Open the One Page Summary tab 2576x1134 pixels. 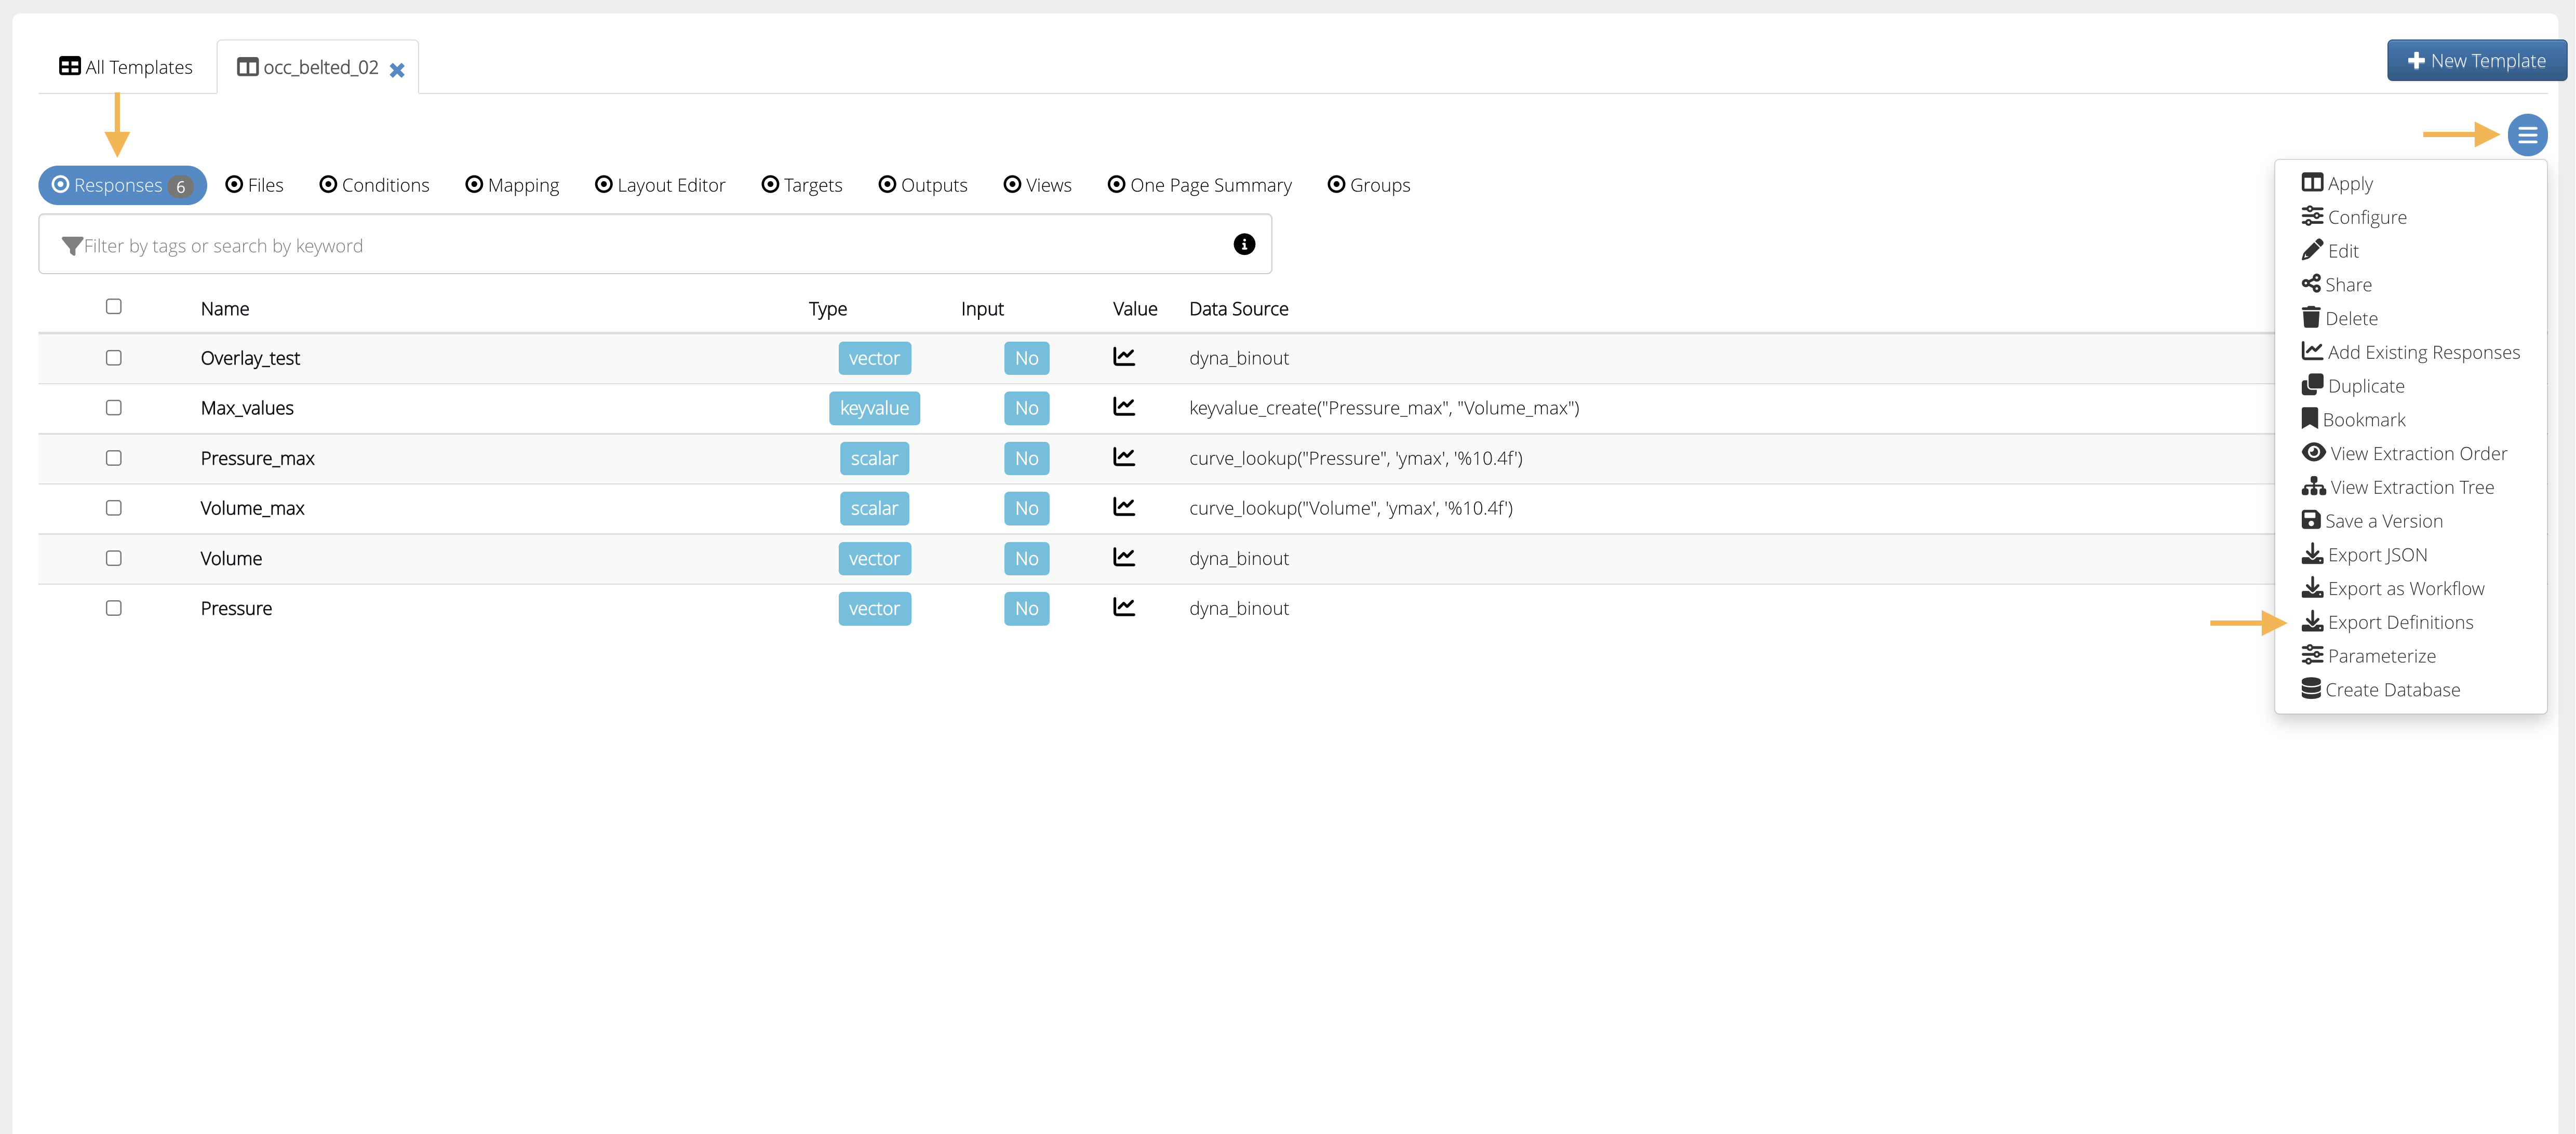click(x=1200, y=185)
